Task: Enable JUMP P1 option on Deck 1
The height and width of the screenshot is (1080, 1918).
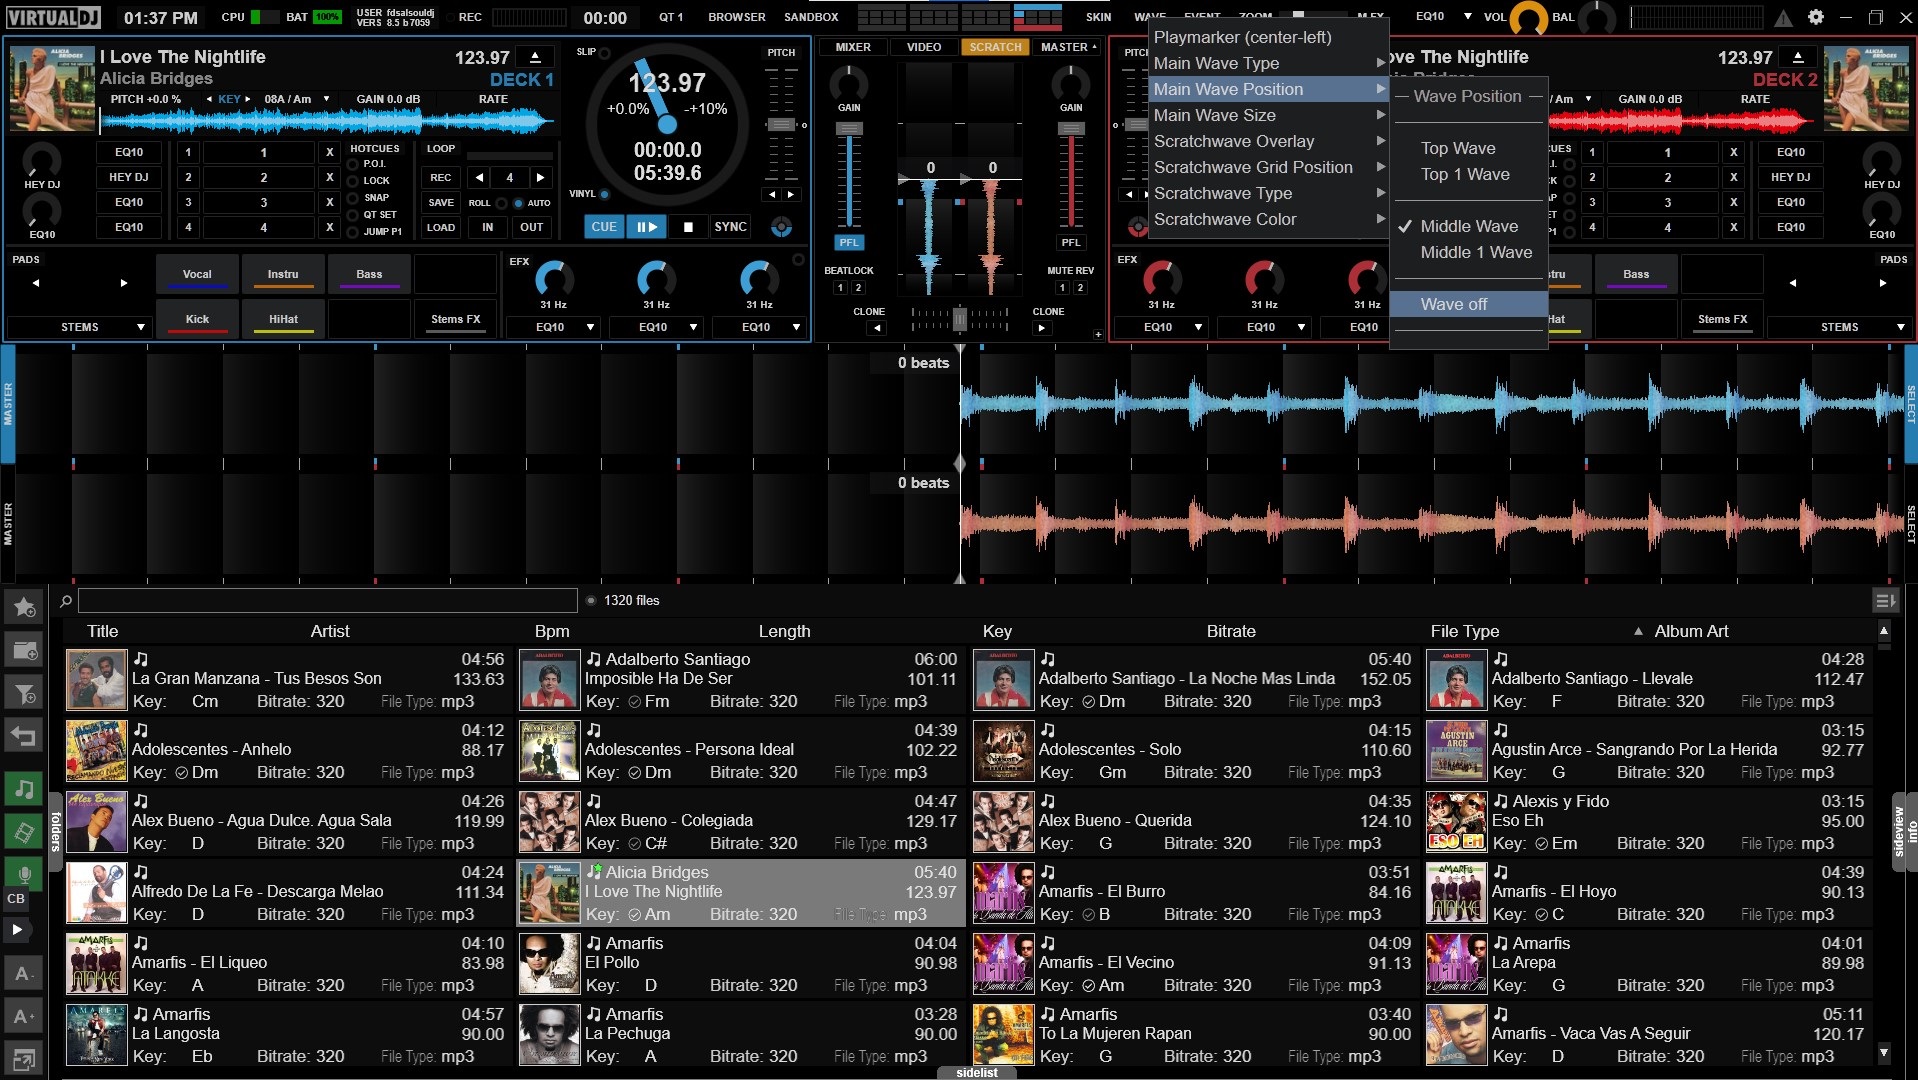Action: point(352,232)
